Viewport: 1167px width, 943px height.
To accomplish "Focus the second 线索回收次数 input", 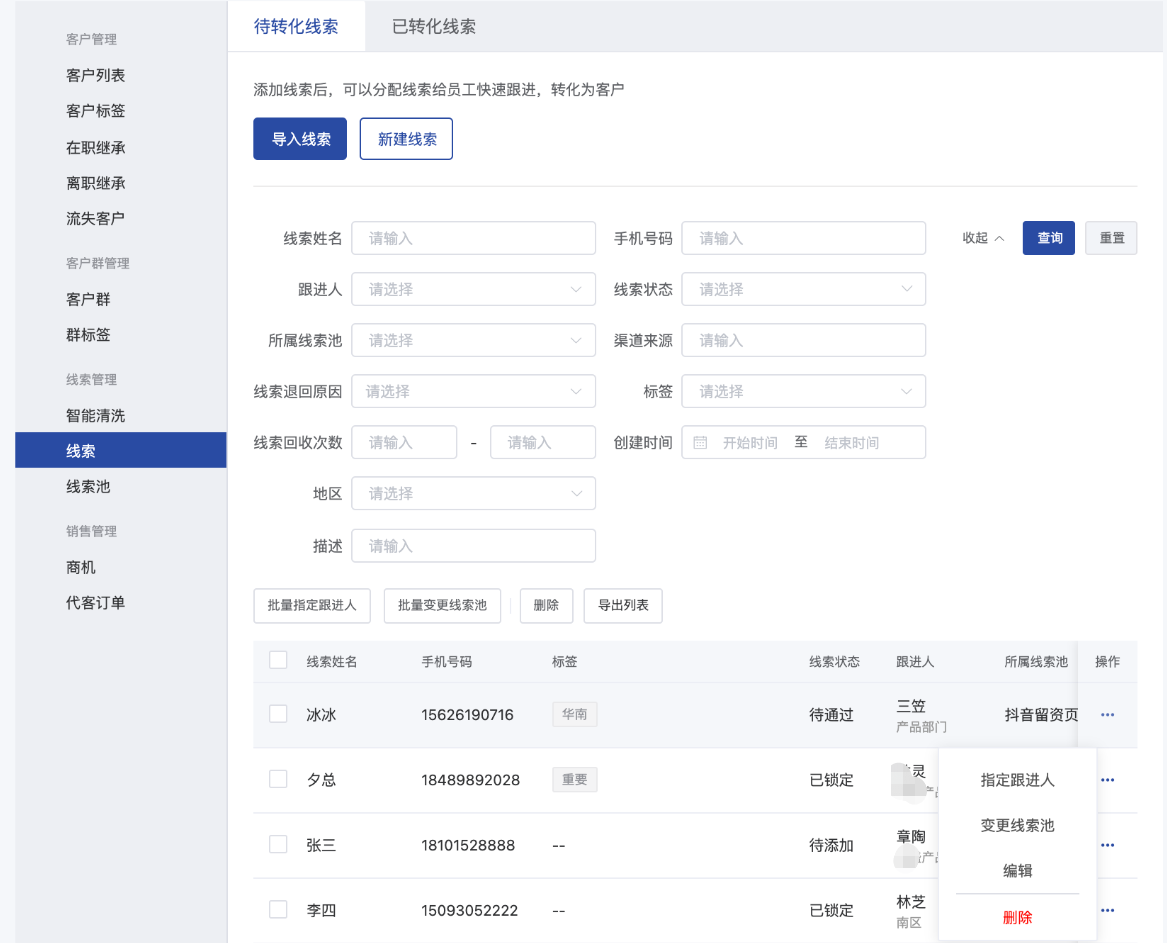I will (x=543, y=443).
